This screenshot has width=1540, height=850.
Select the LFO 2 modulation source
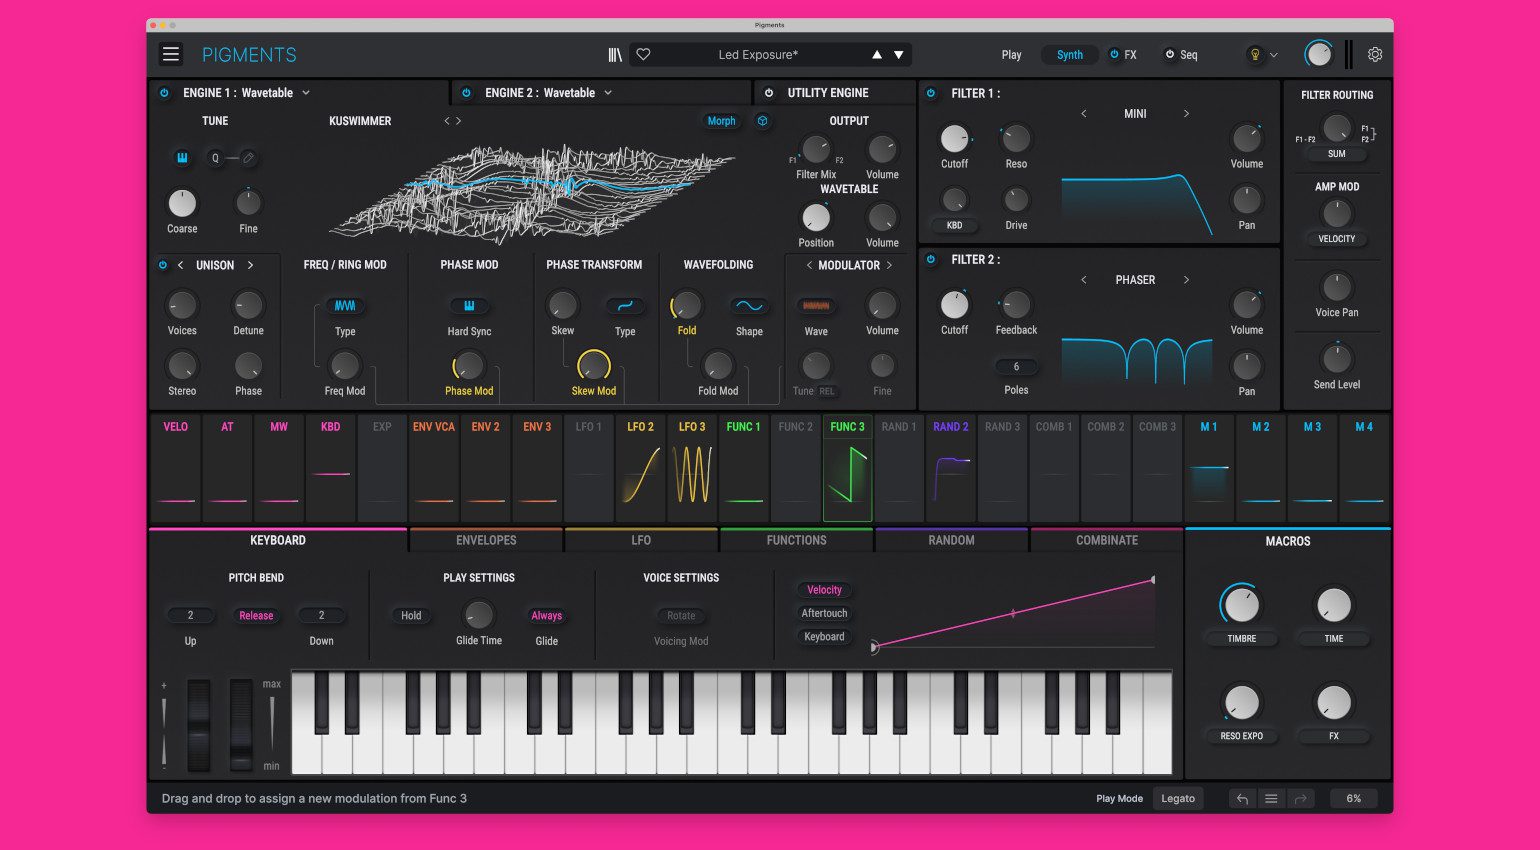pos(640,468)
